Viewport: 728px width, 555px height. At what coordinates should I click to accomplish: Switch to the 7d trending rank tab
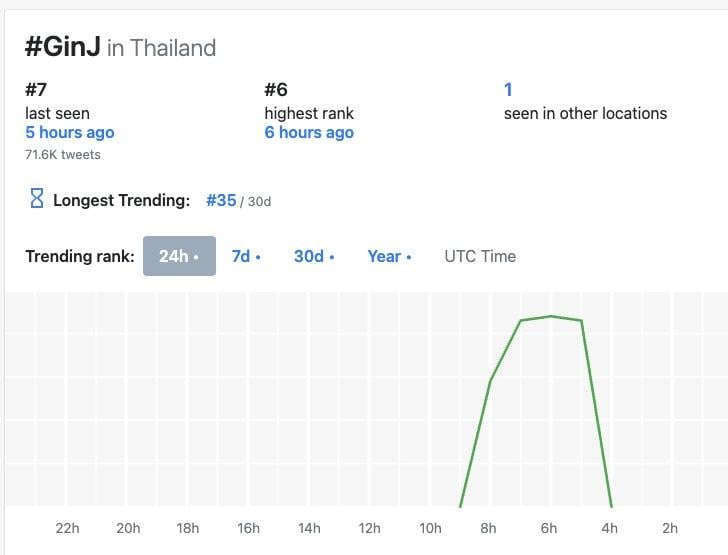[x=246, y=256]
